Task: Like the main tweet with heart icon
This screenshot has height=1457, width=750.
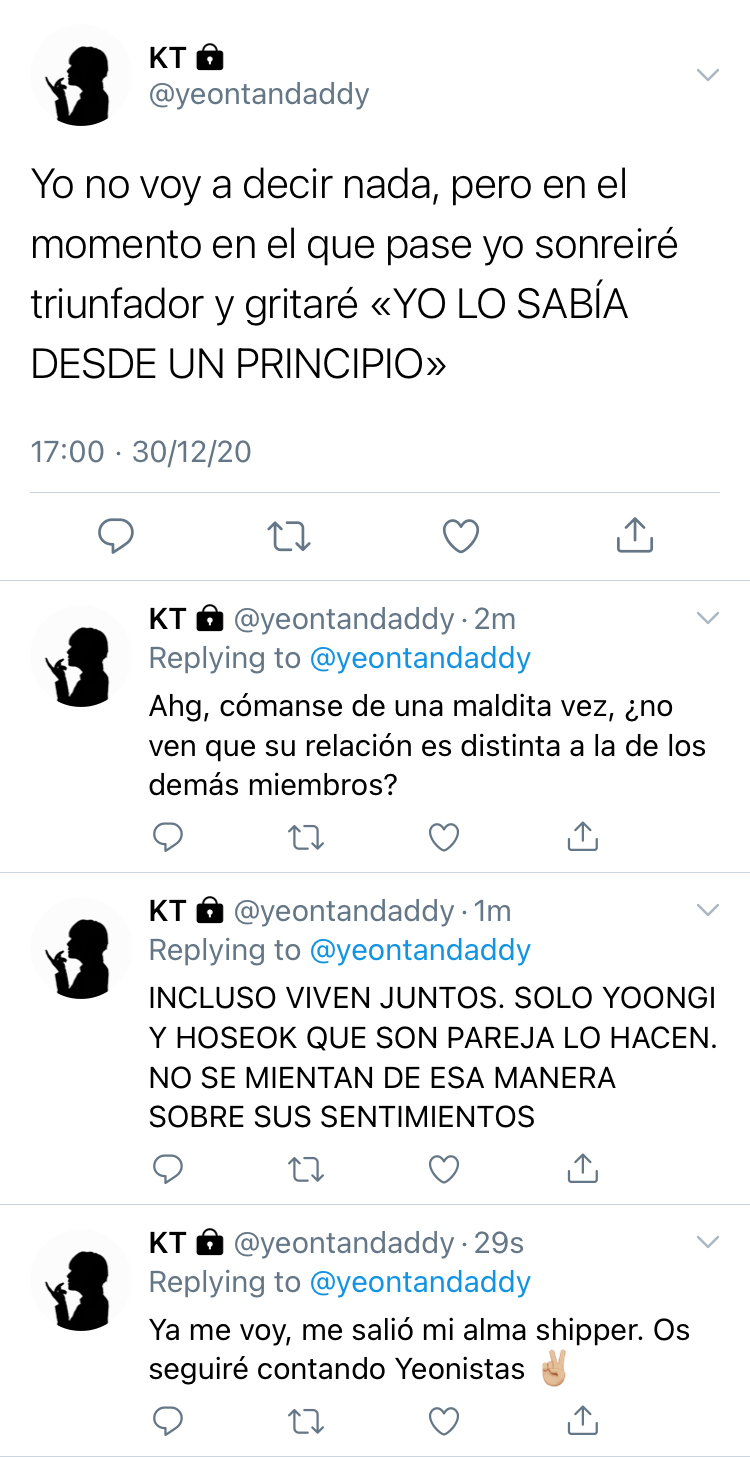Action: [461, 537]
